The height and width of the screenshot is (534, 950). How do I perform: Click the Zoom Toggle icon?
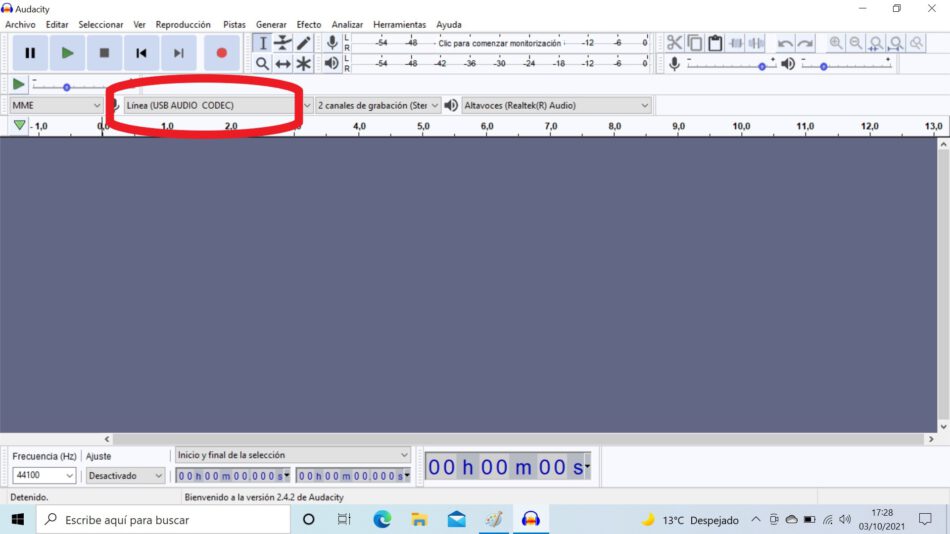pyautogui.click(x=917, y=43)
